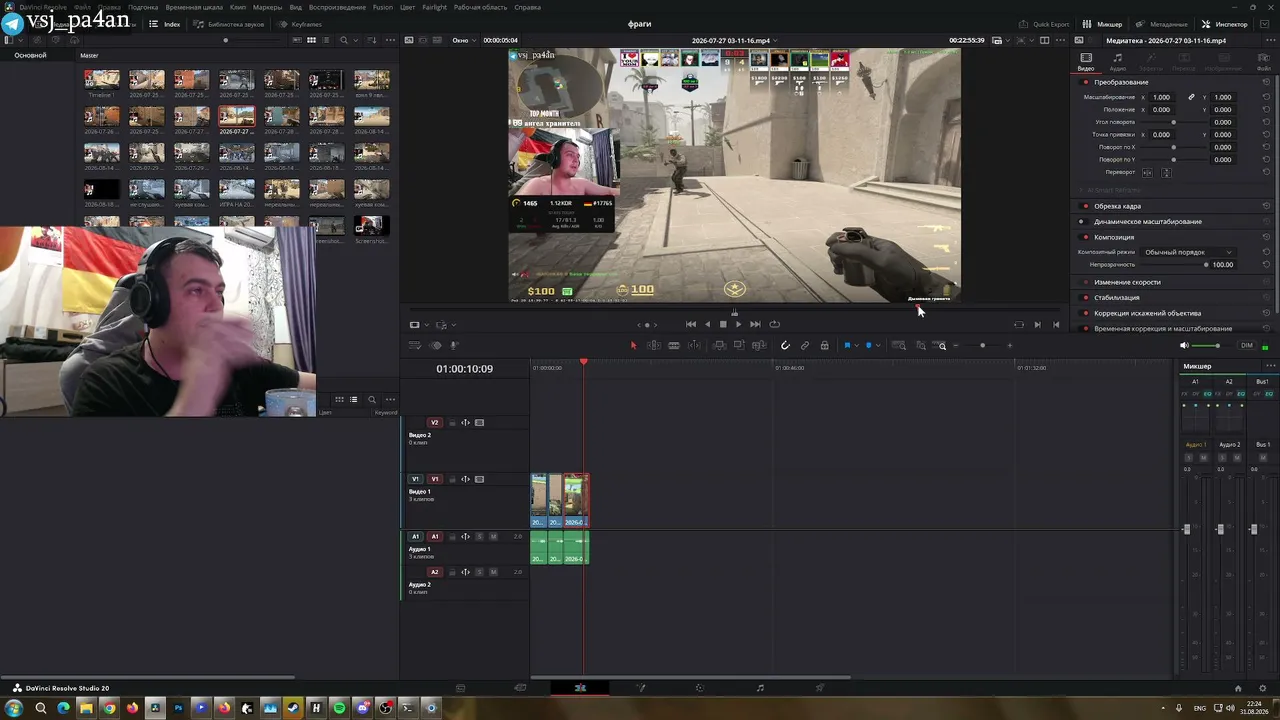Switch to the Audio inspector tab
The width and height of the screenshot is (1280, 720).
click(x=1118, y=62)
